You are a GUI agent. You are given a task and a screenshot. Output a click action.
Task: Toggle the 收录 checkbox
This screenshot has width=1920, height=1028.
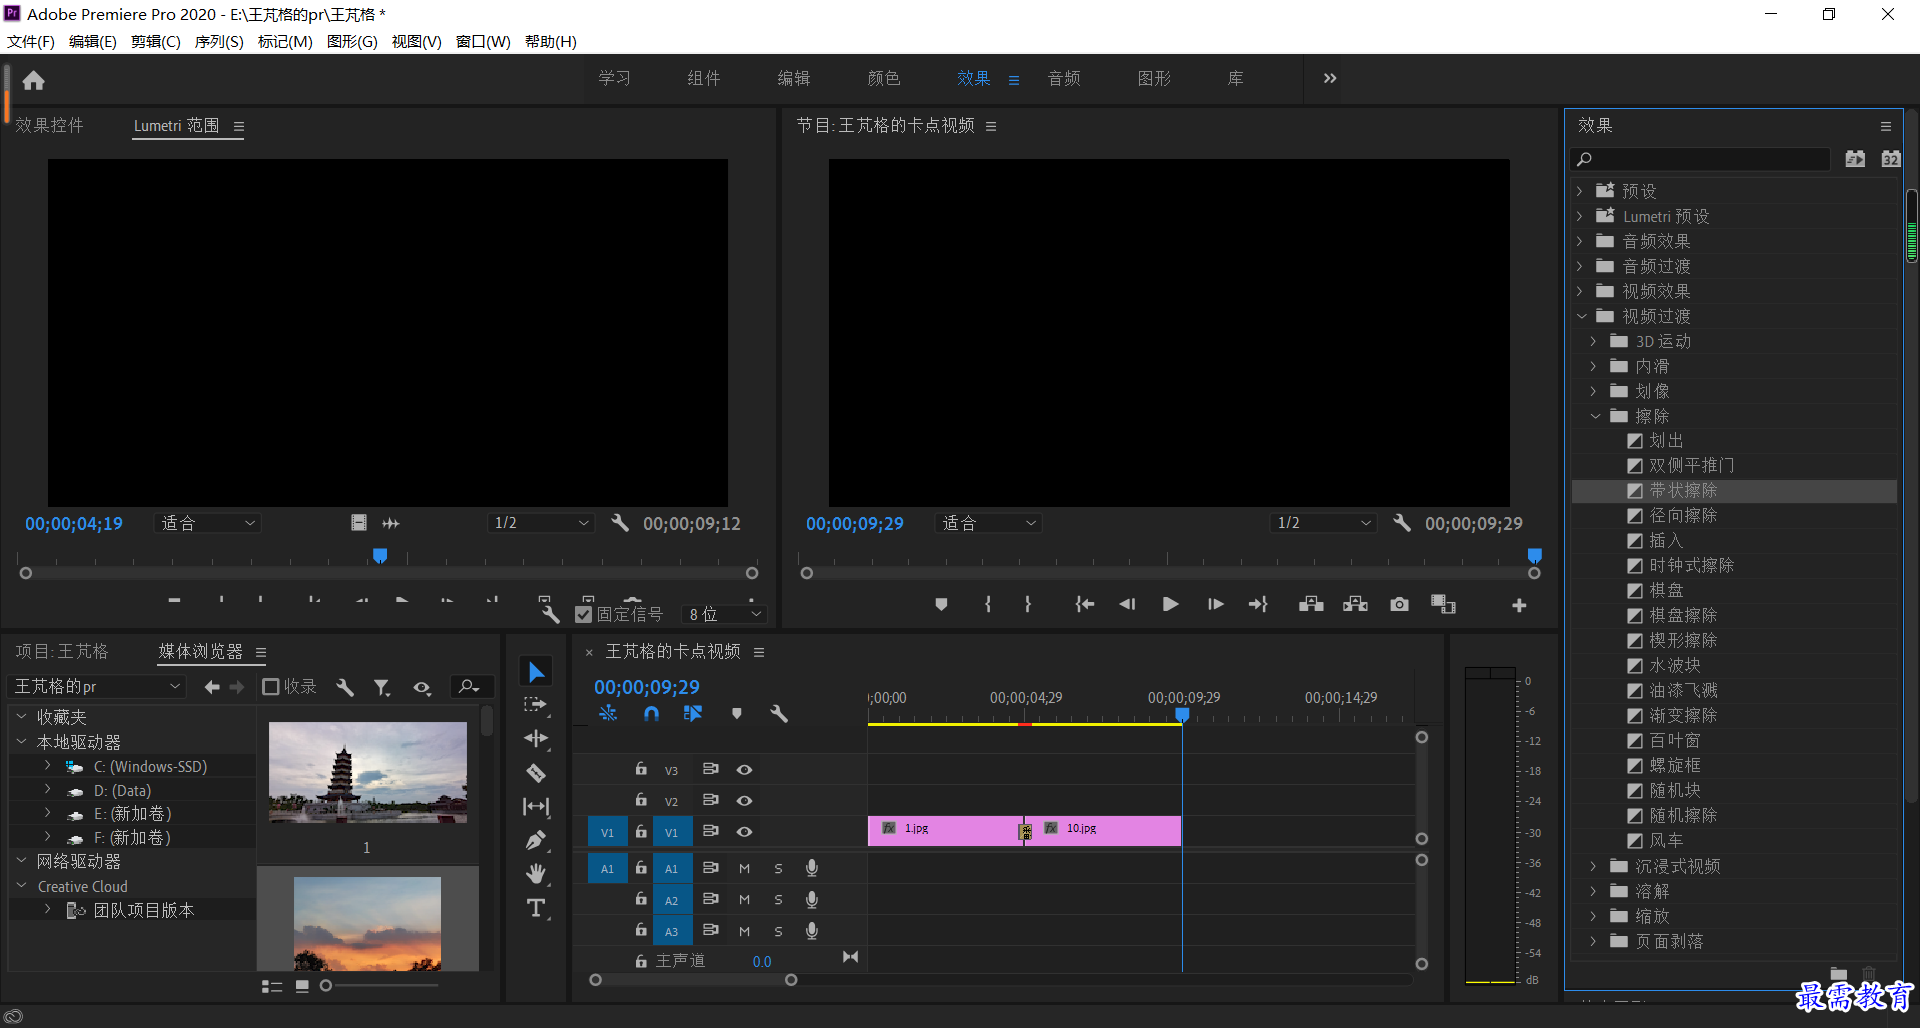[271, 686]
